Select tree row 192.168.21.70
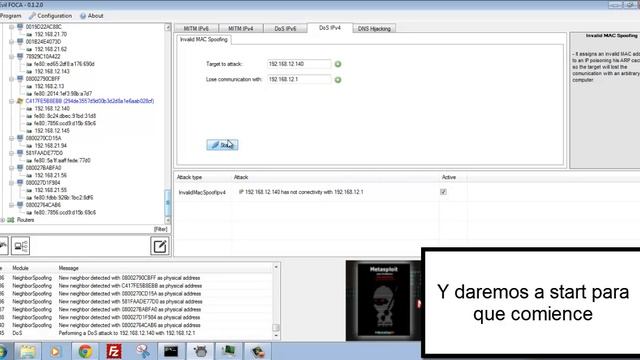The image size is (640, 360). [51, 34]
